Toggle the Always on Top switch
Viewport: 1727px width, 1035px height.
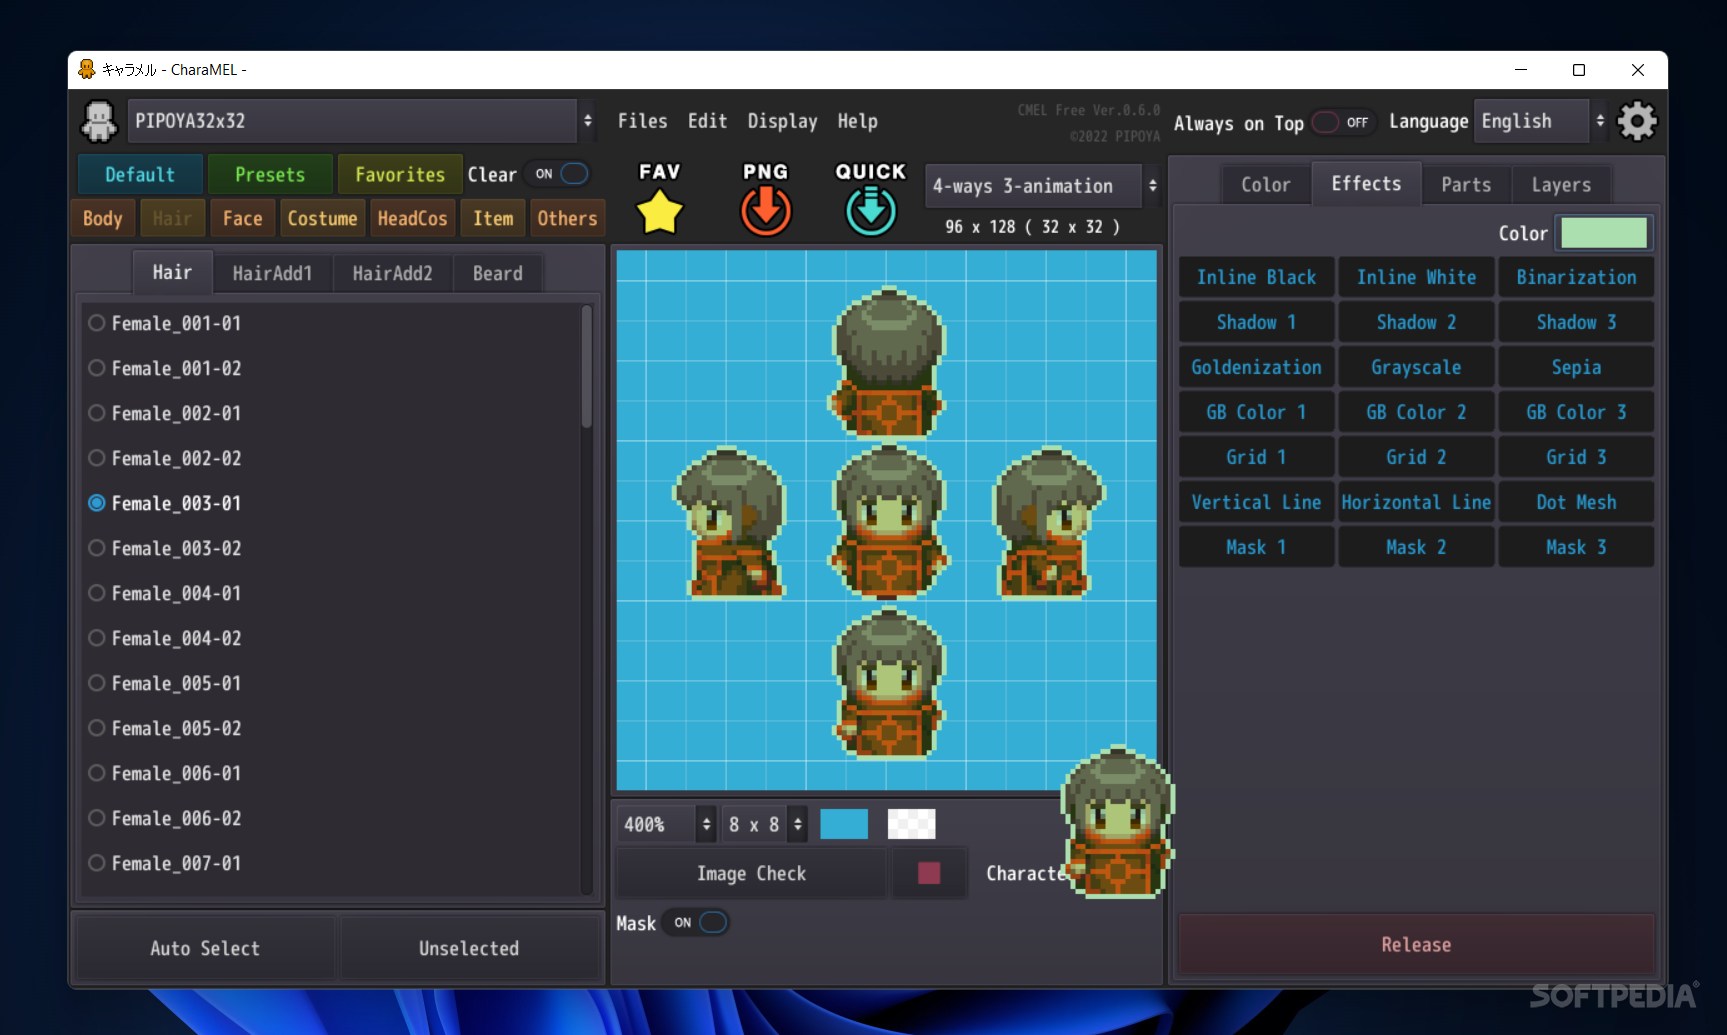(1343, 122)
